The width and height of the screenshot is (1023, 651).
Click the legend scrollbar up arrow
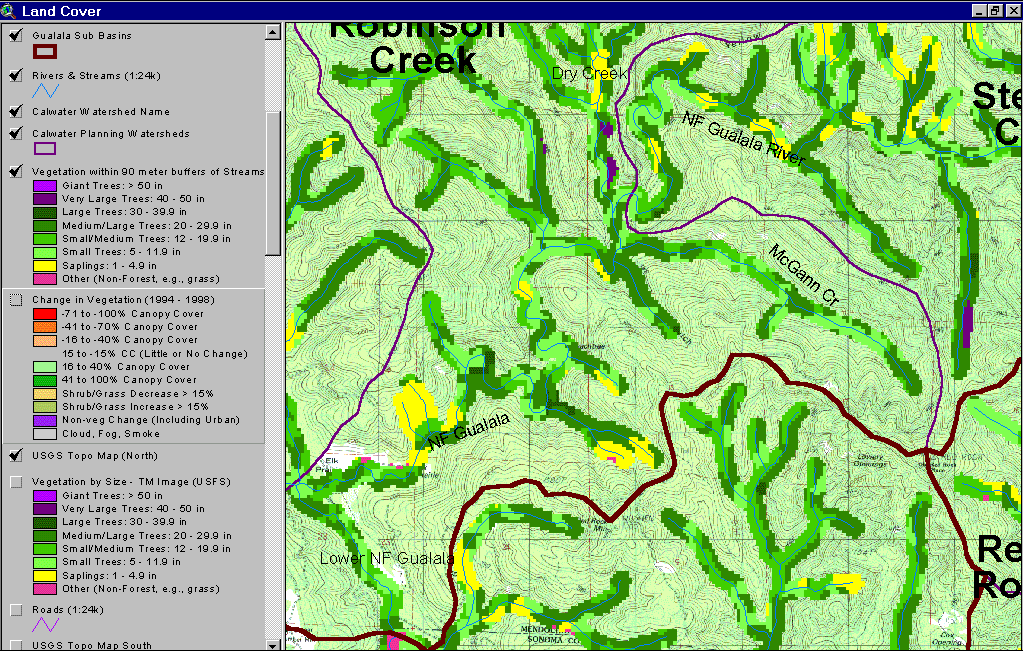click(273, 32)
